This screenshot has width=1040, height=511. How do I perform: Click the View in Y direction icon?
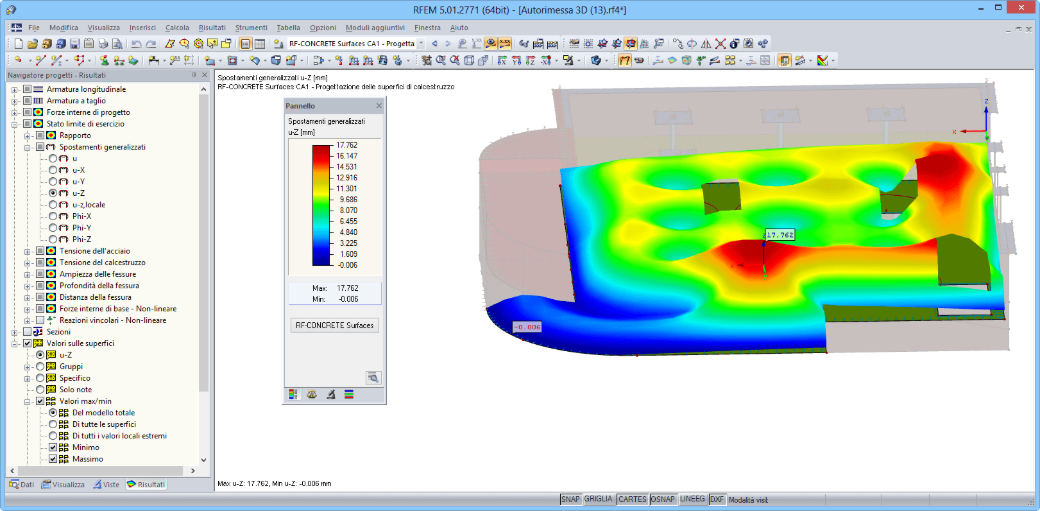click(516, 61)
